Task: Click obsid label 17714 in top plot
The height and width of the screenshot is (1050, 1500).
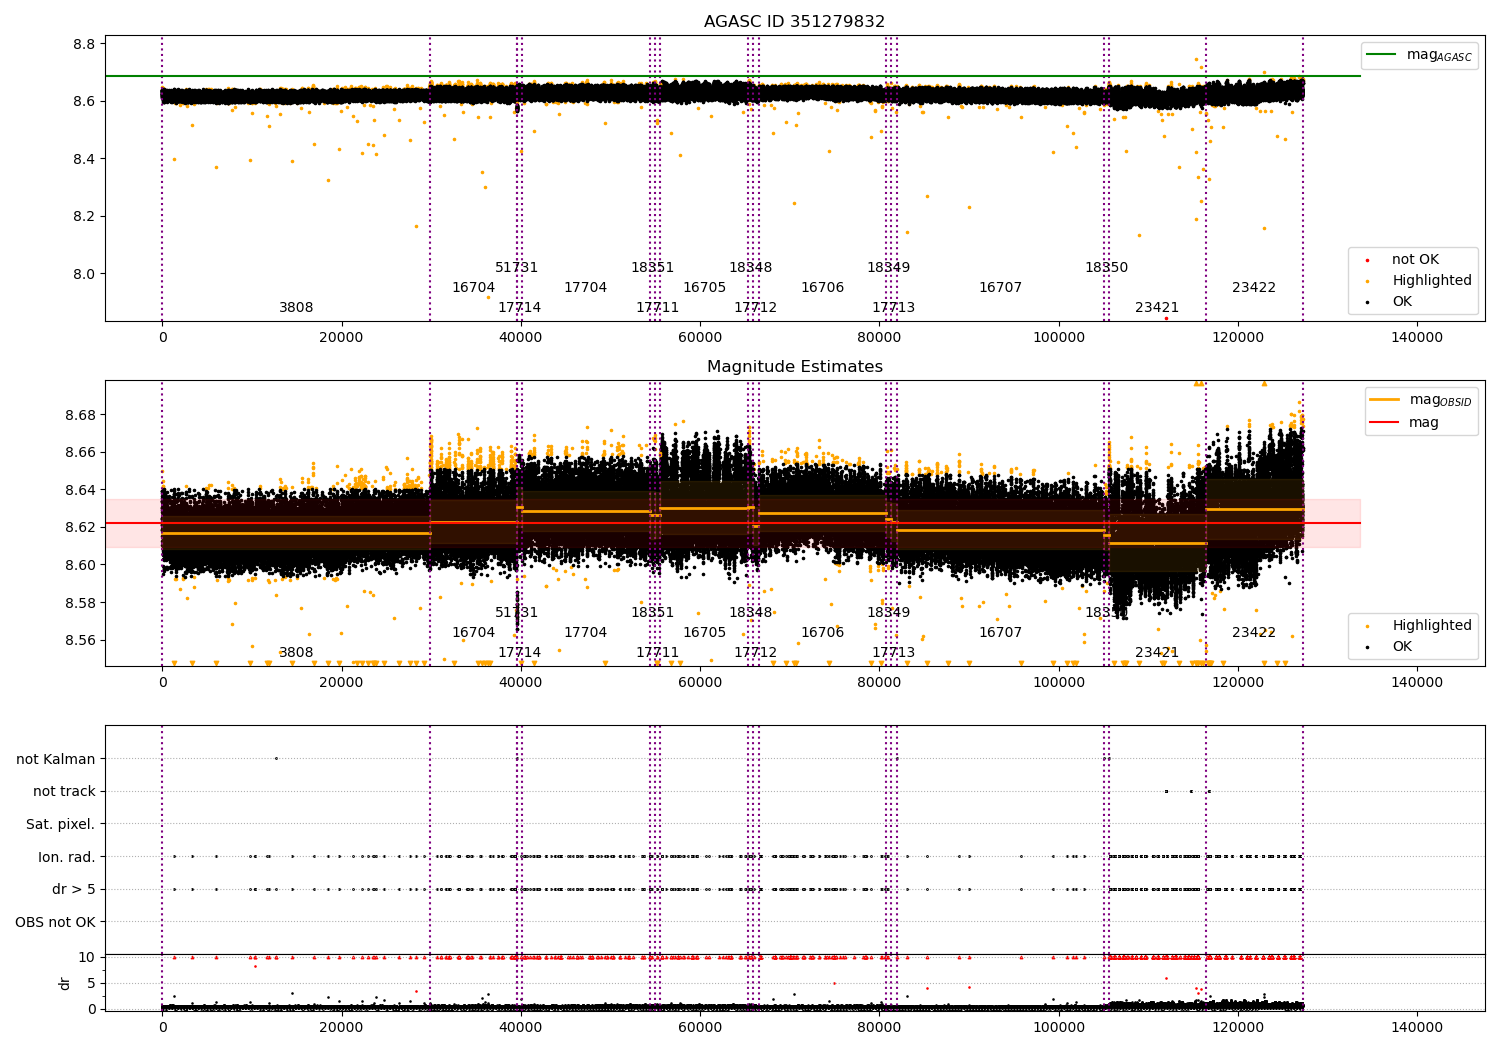Action: point(520,308)
